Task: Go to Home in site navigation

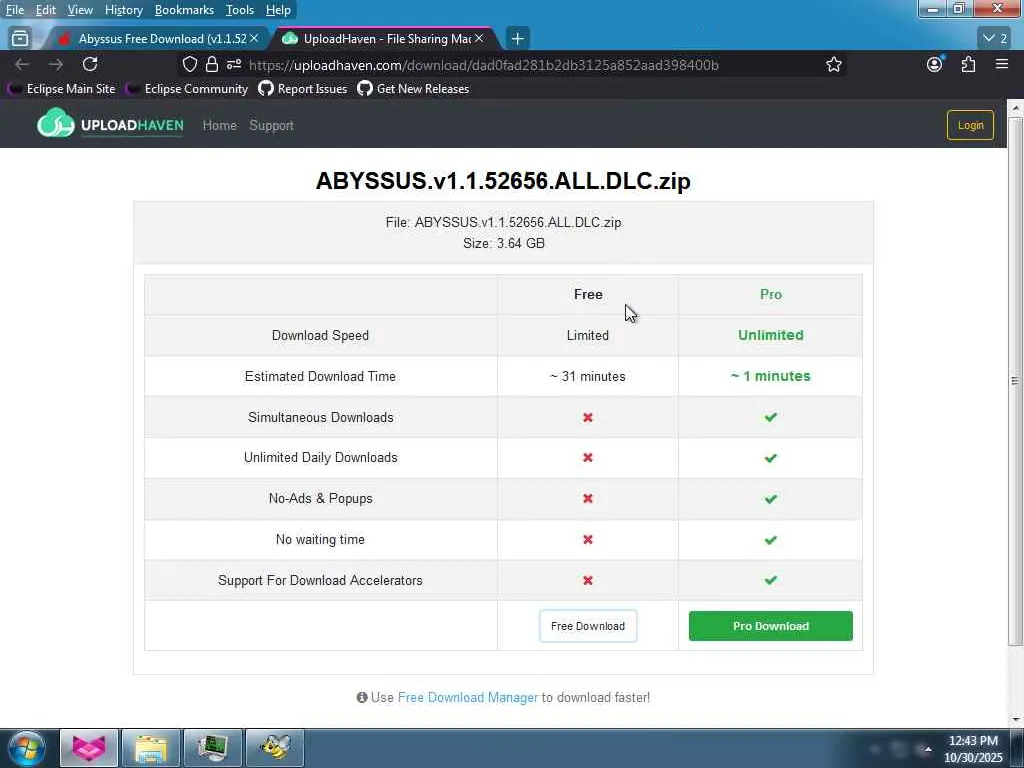Action: tap(219, 125)
